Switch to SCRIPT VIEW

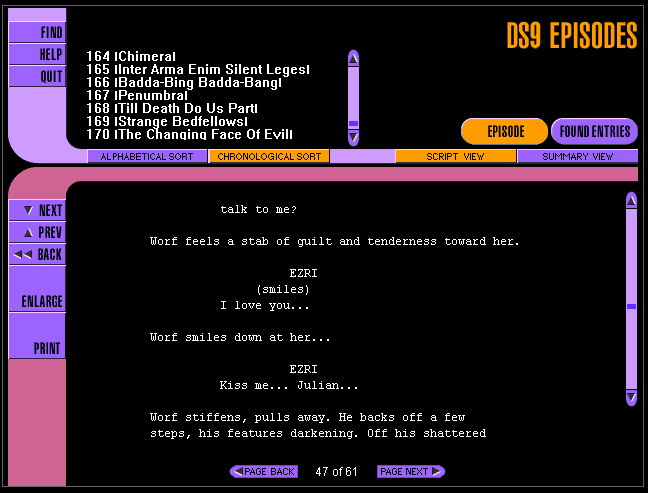click(455, 157)
